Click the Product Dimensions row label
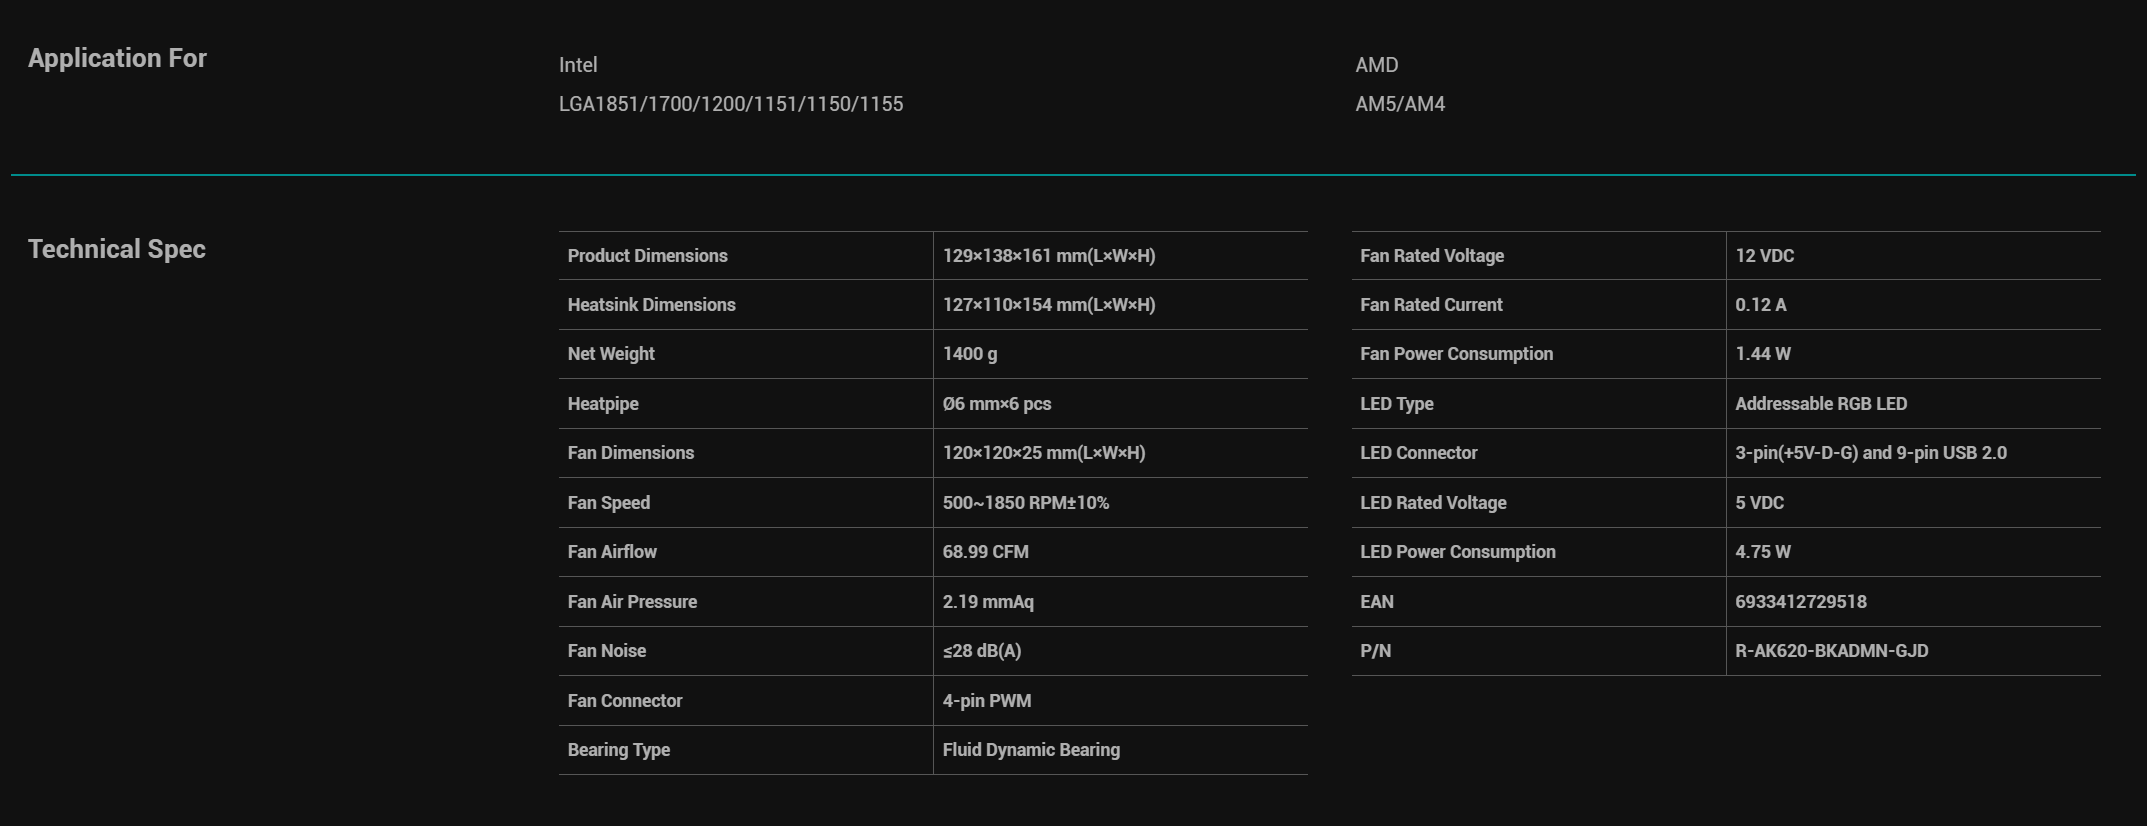 coord(648,256)
